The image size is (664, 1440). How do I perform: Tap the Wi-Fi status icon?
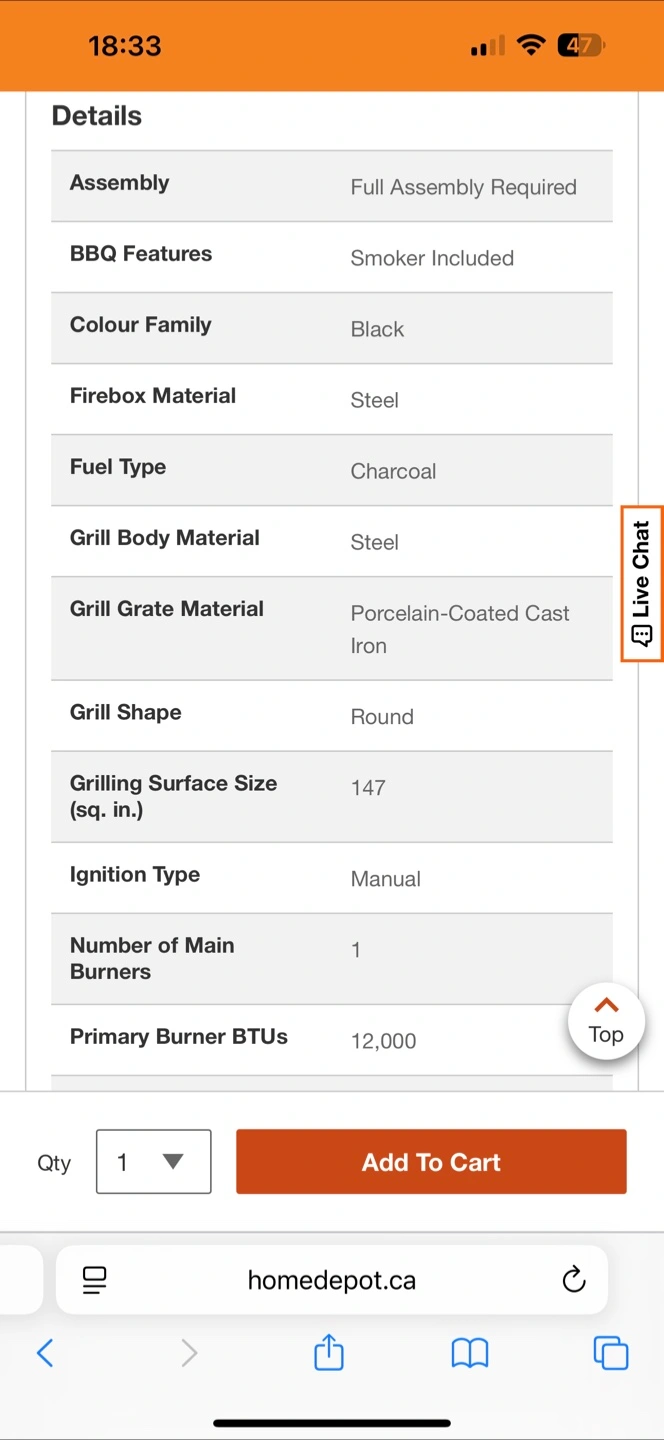click(x=531, y=45)
